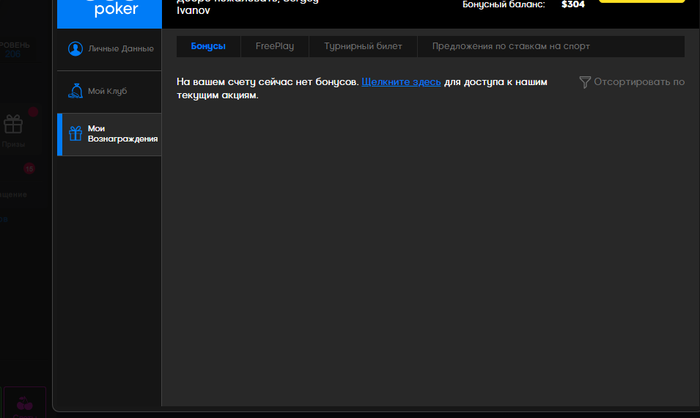Click the Мои Вознаграждения gift icon
The image size is (700, 418).
point(75,134)
